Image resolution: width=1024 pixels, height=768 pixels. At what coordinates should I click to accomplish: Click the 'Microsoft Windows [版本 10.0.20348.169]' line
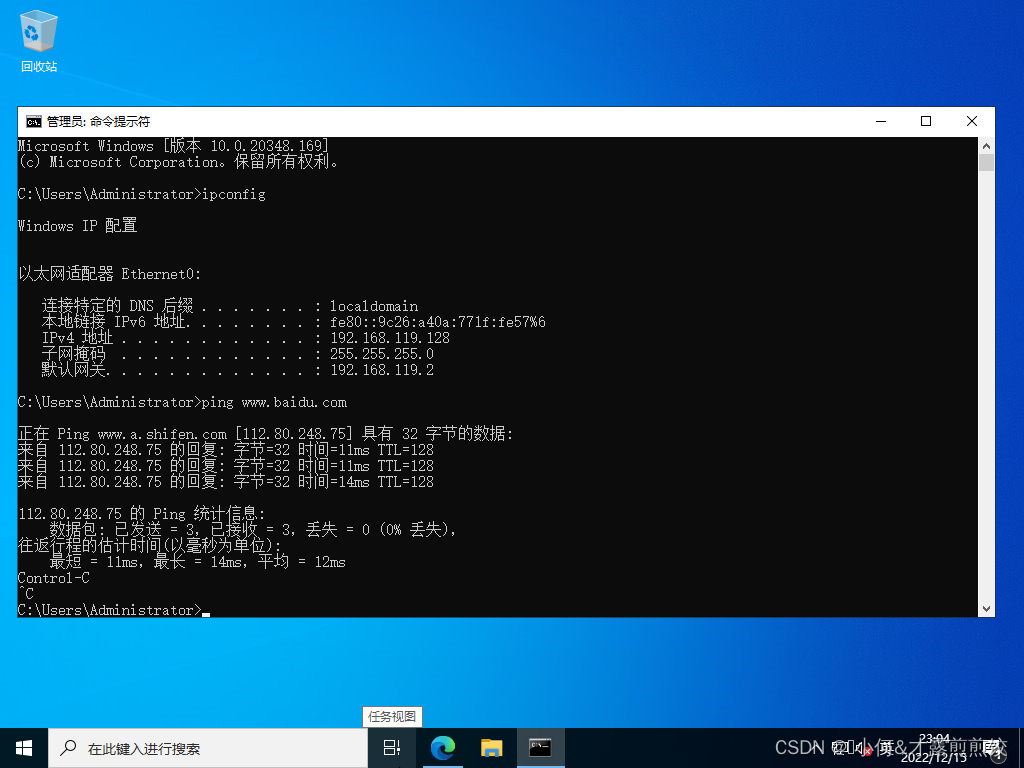174,146
